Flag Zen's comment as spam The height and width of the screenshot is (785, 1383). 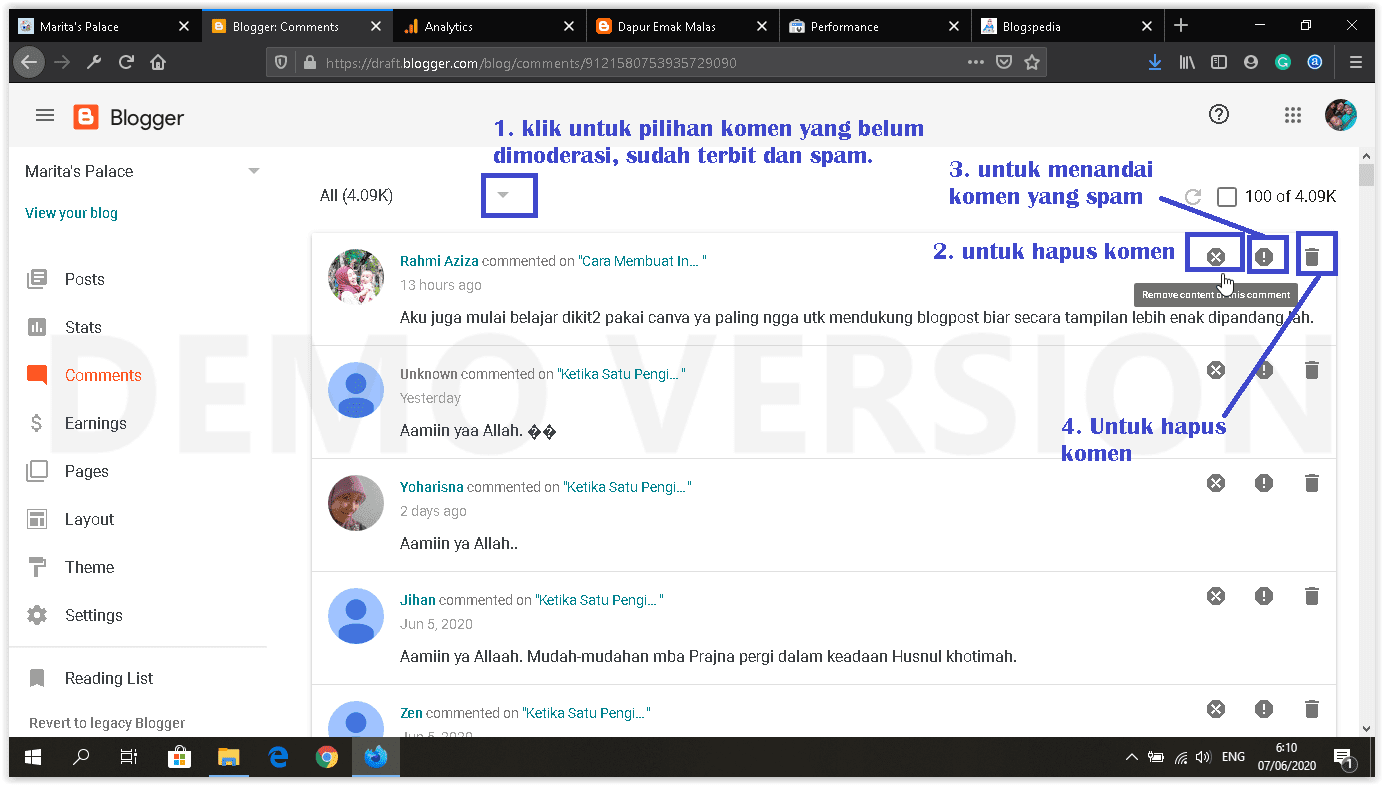[1264, 709]
